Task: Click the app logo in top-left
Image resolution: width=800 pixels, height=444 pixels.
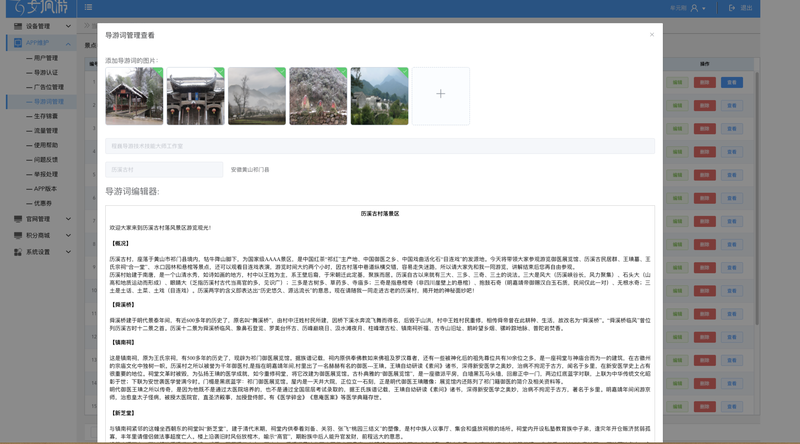Action: click(x=39, y=7)
